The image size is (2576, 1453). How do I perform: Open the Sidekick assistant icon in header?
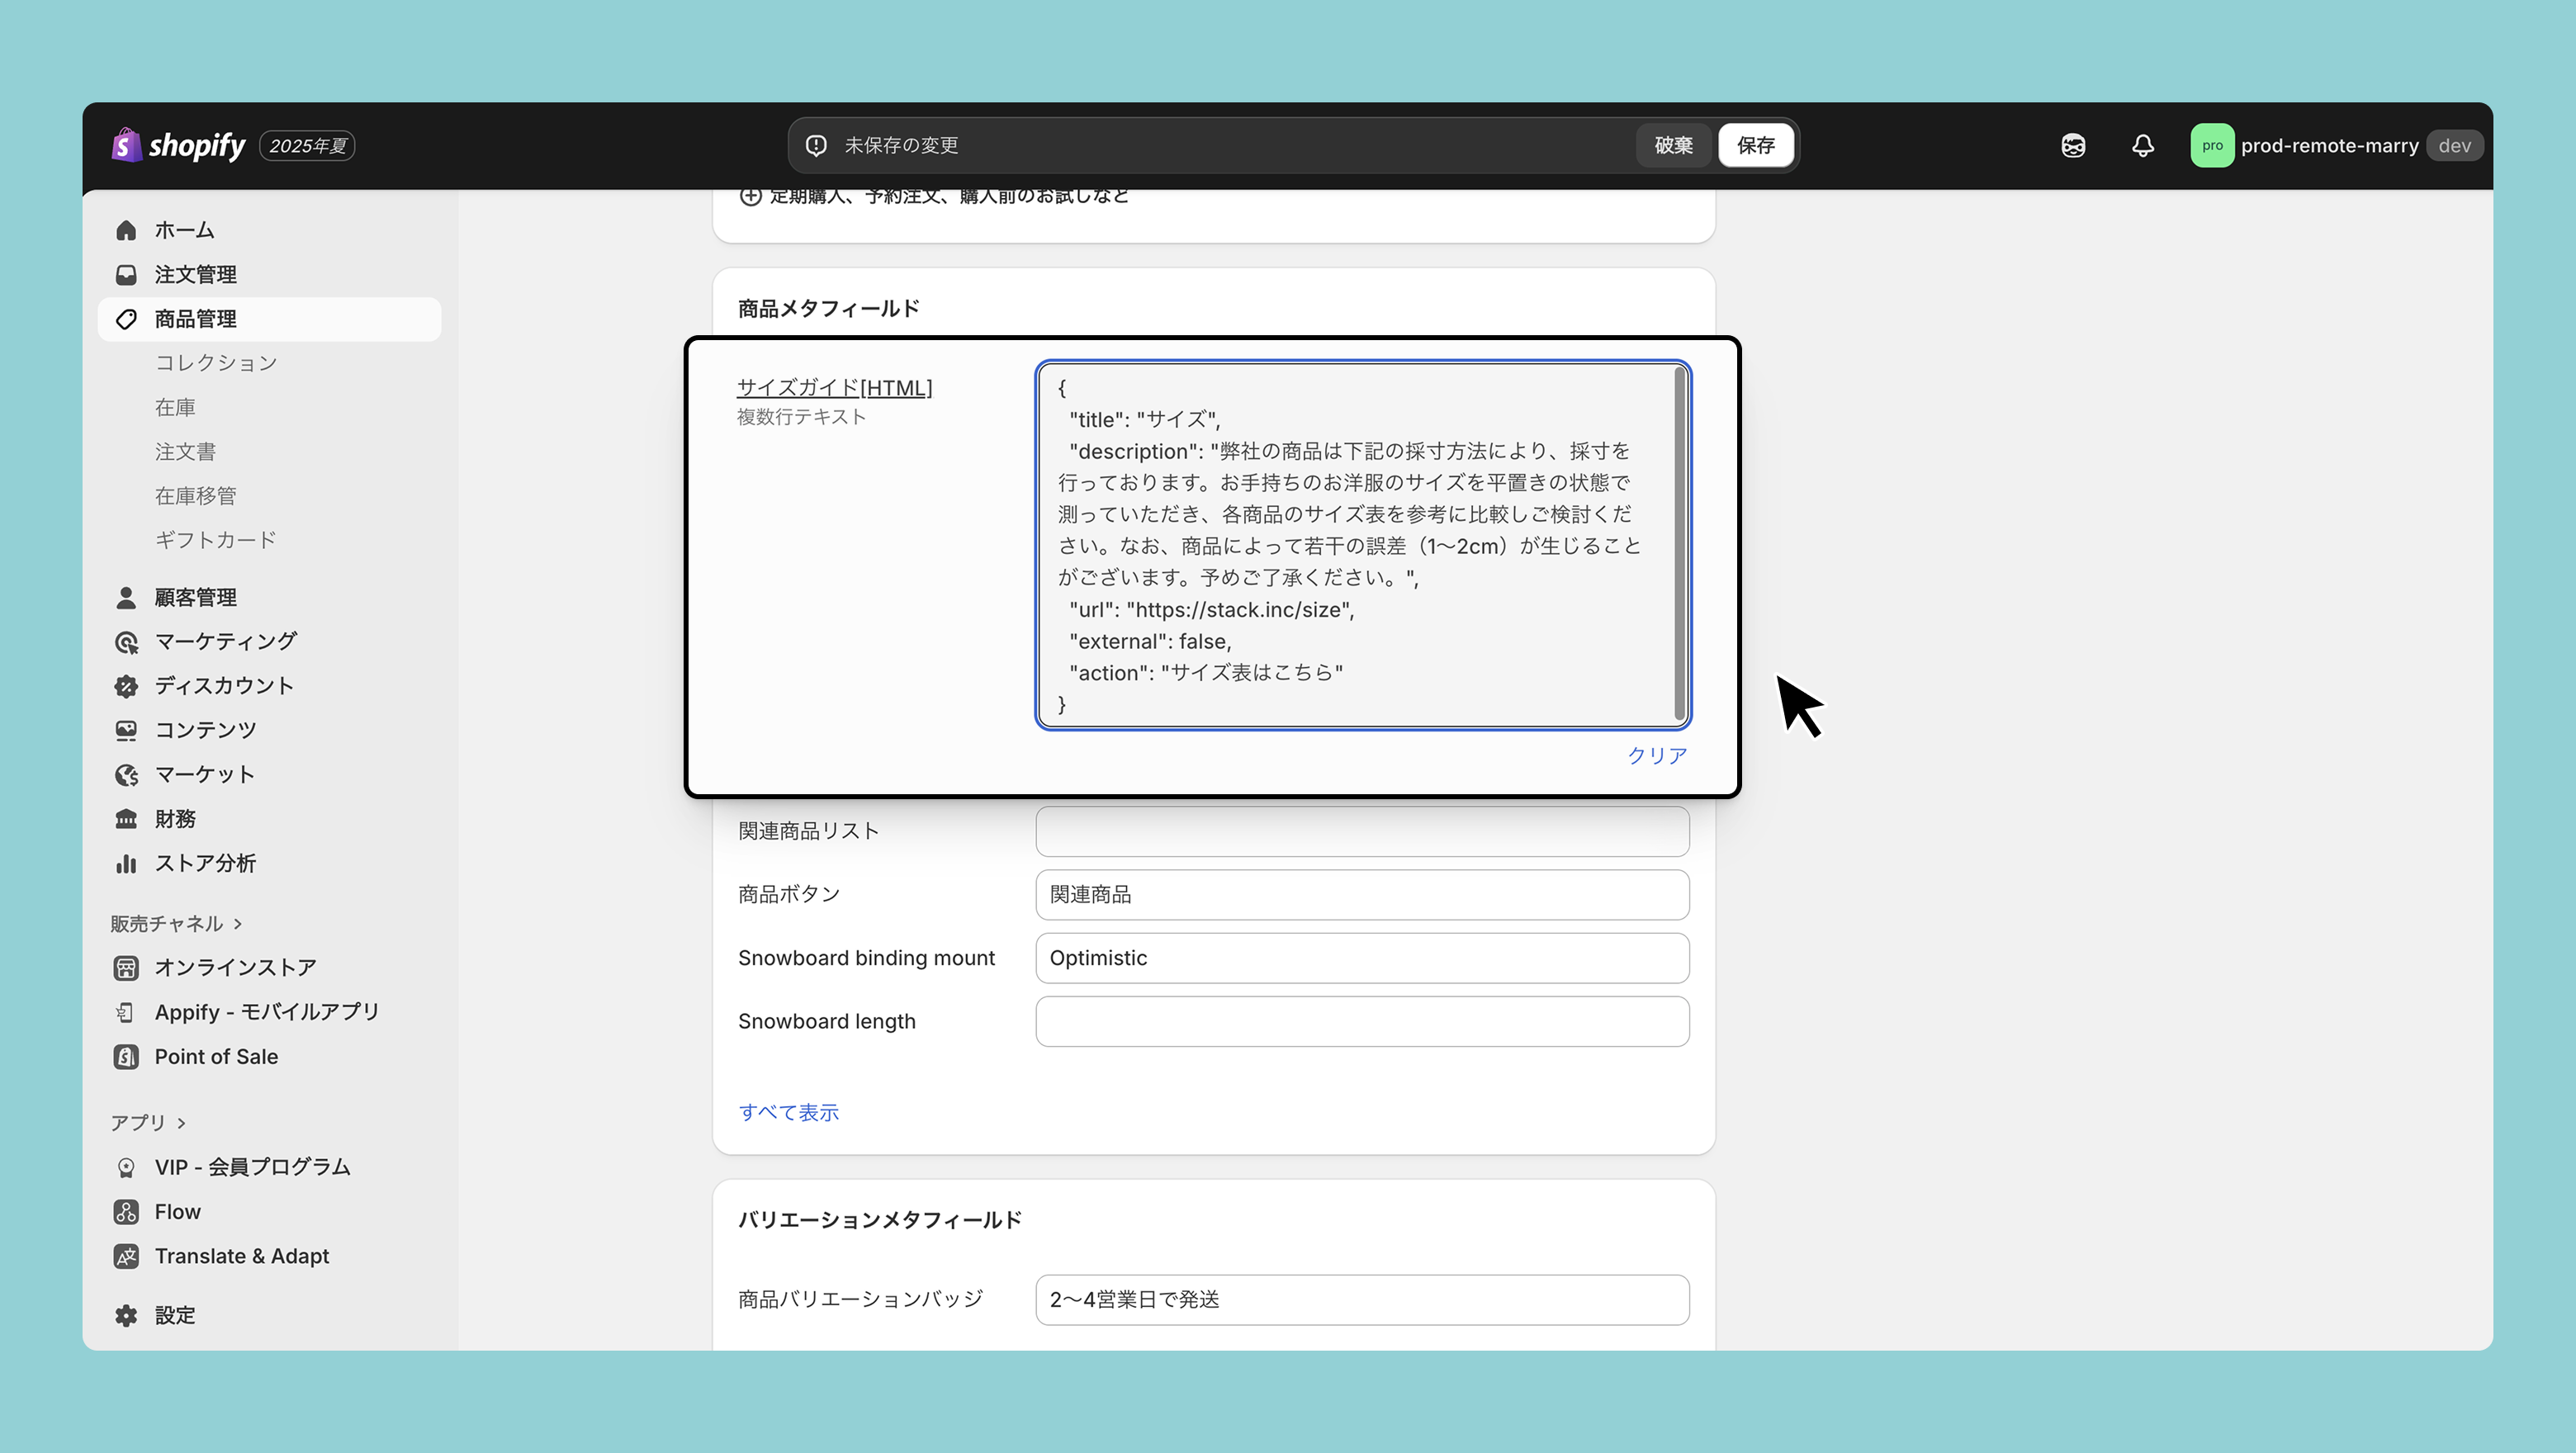click(2073, 146)
